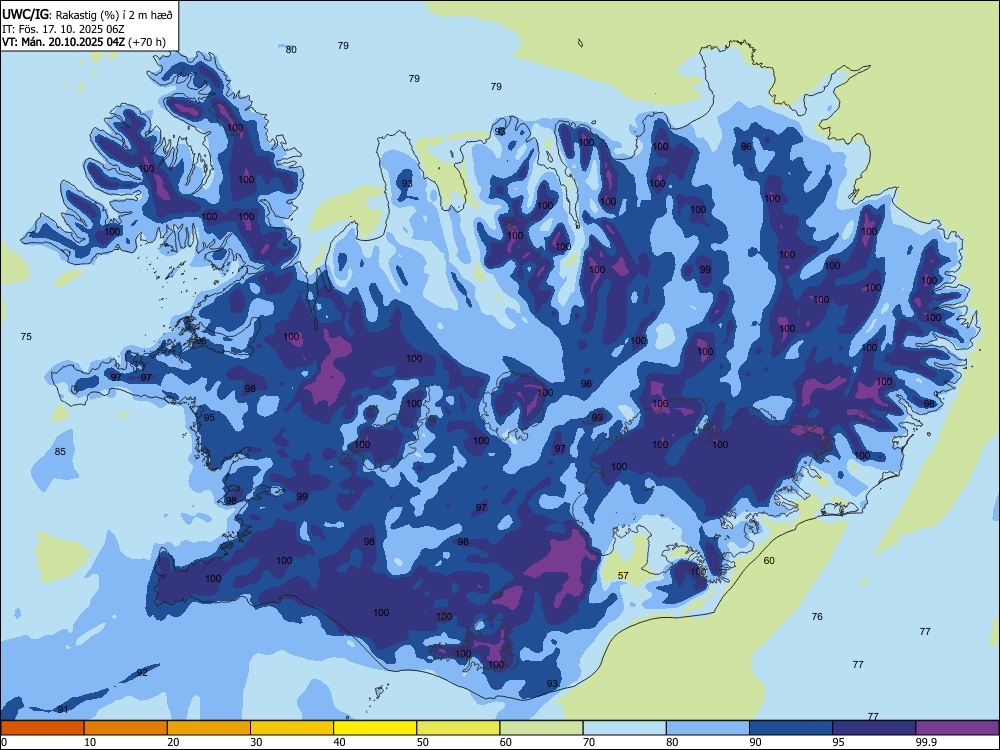Click the '80' value north of the Westfjords
The image size is (1000, 750).
click(x=291, y=50)
